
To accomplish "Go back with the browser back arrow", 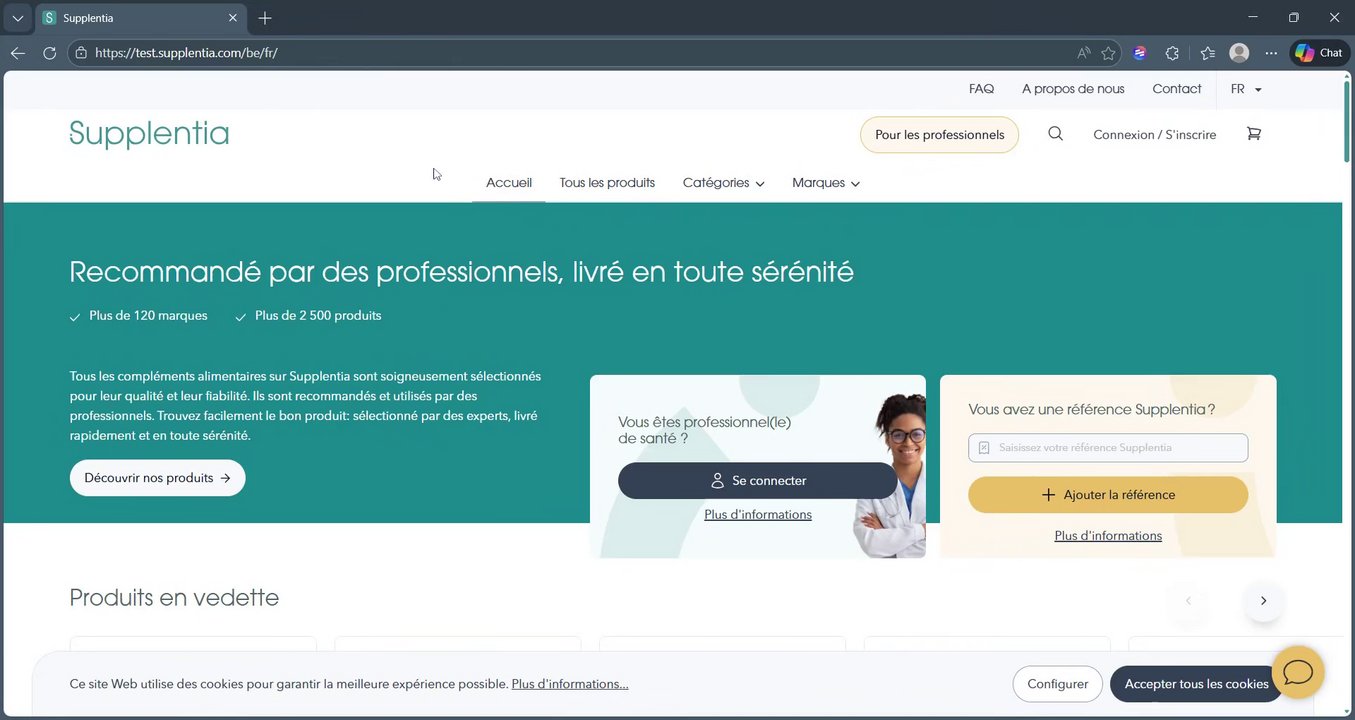I will [18, 53].
